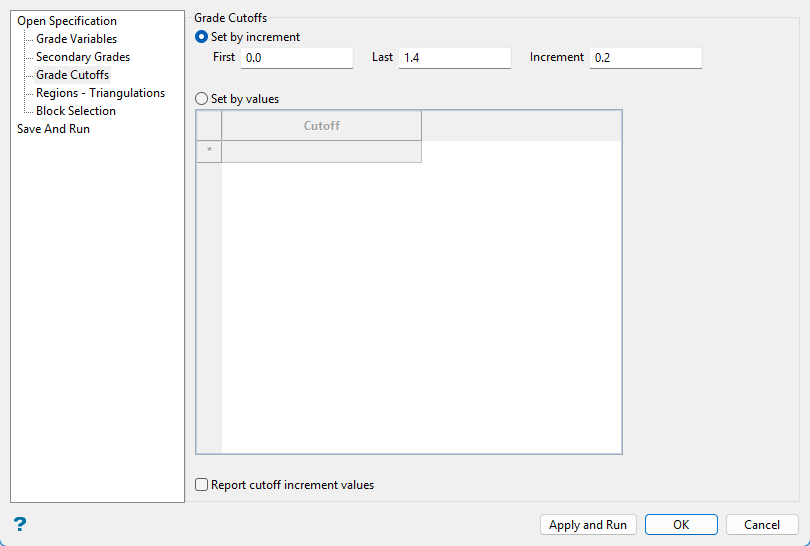Select Grade Cutoffs in the sidebar tree
The image size is (810, 546).
(x=73, y=75)
